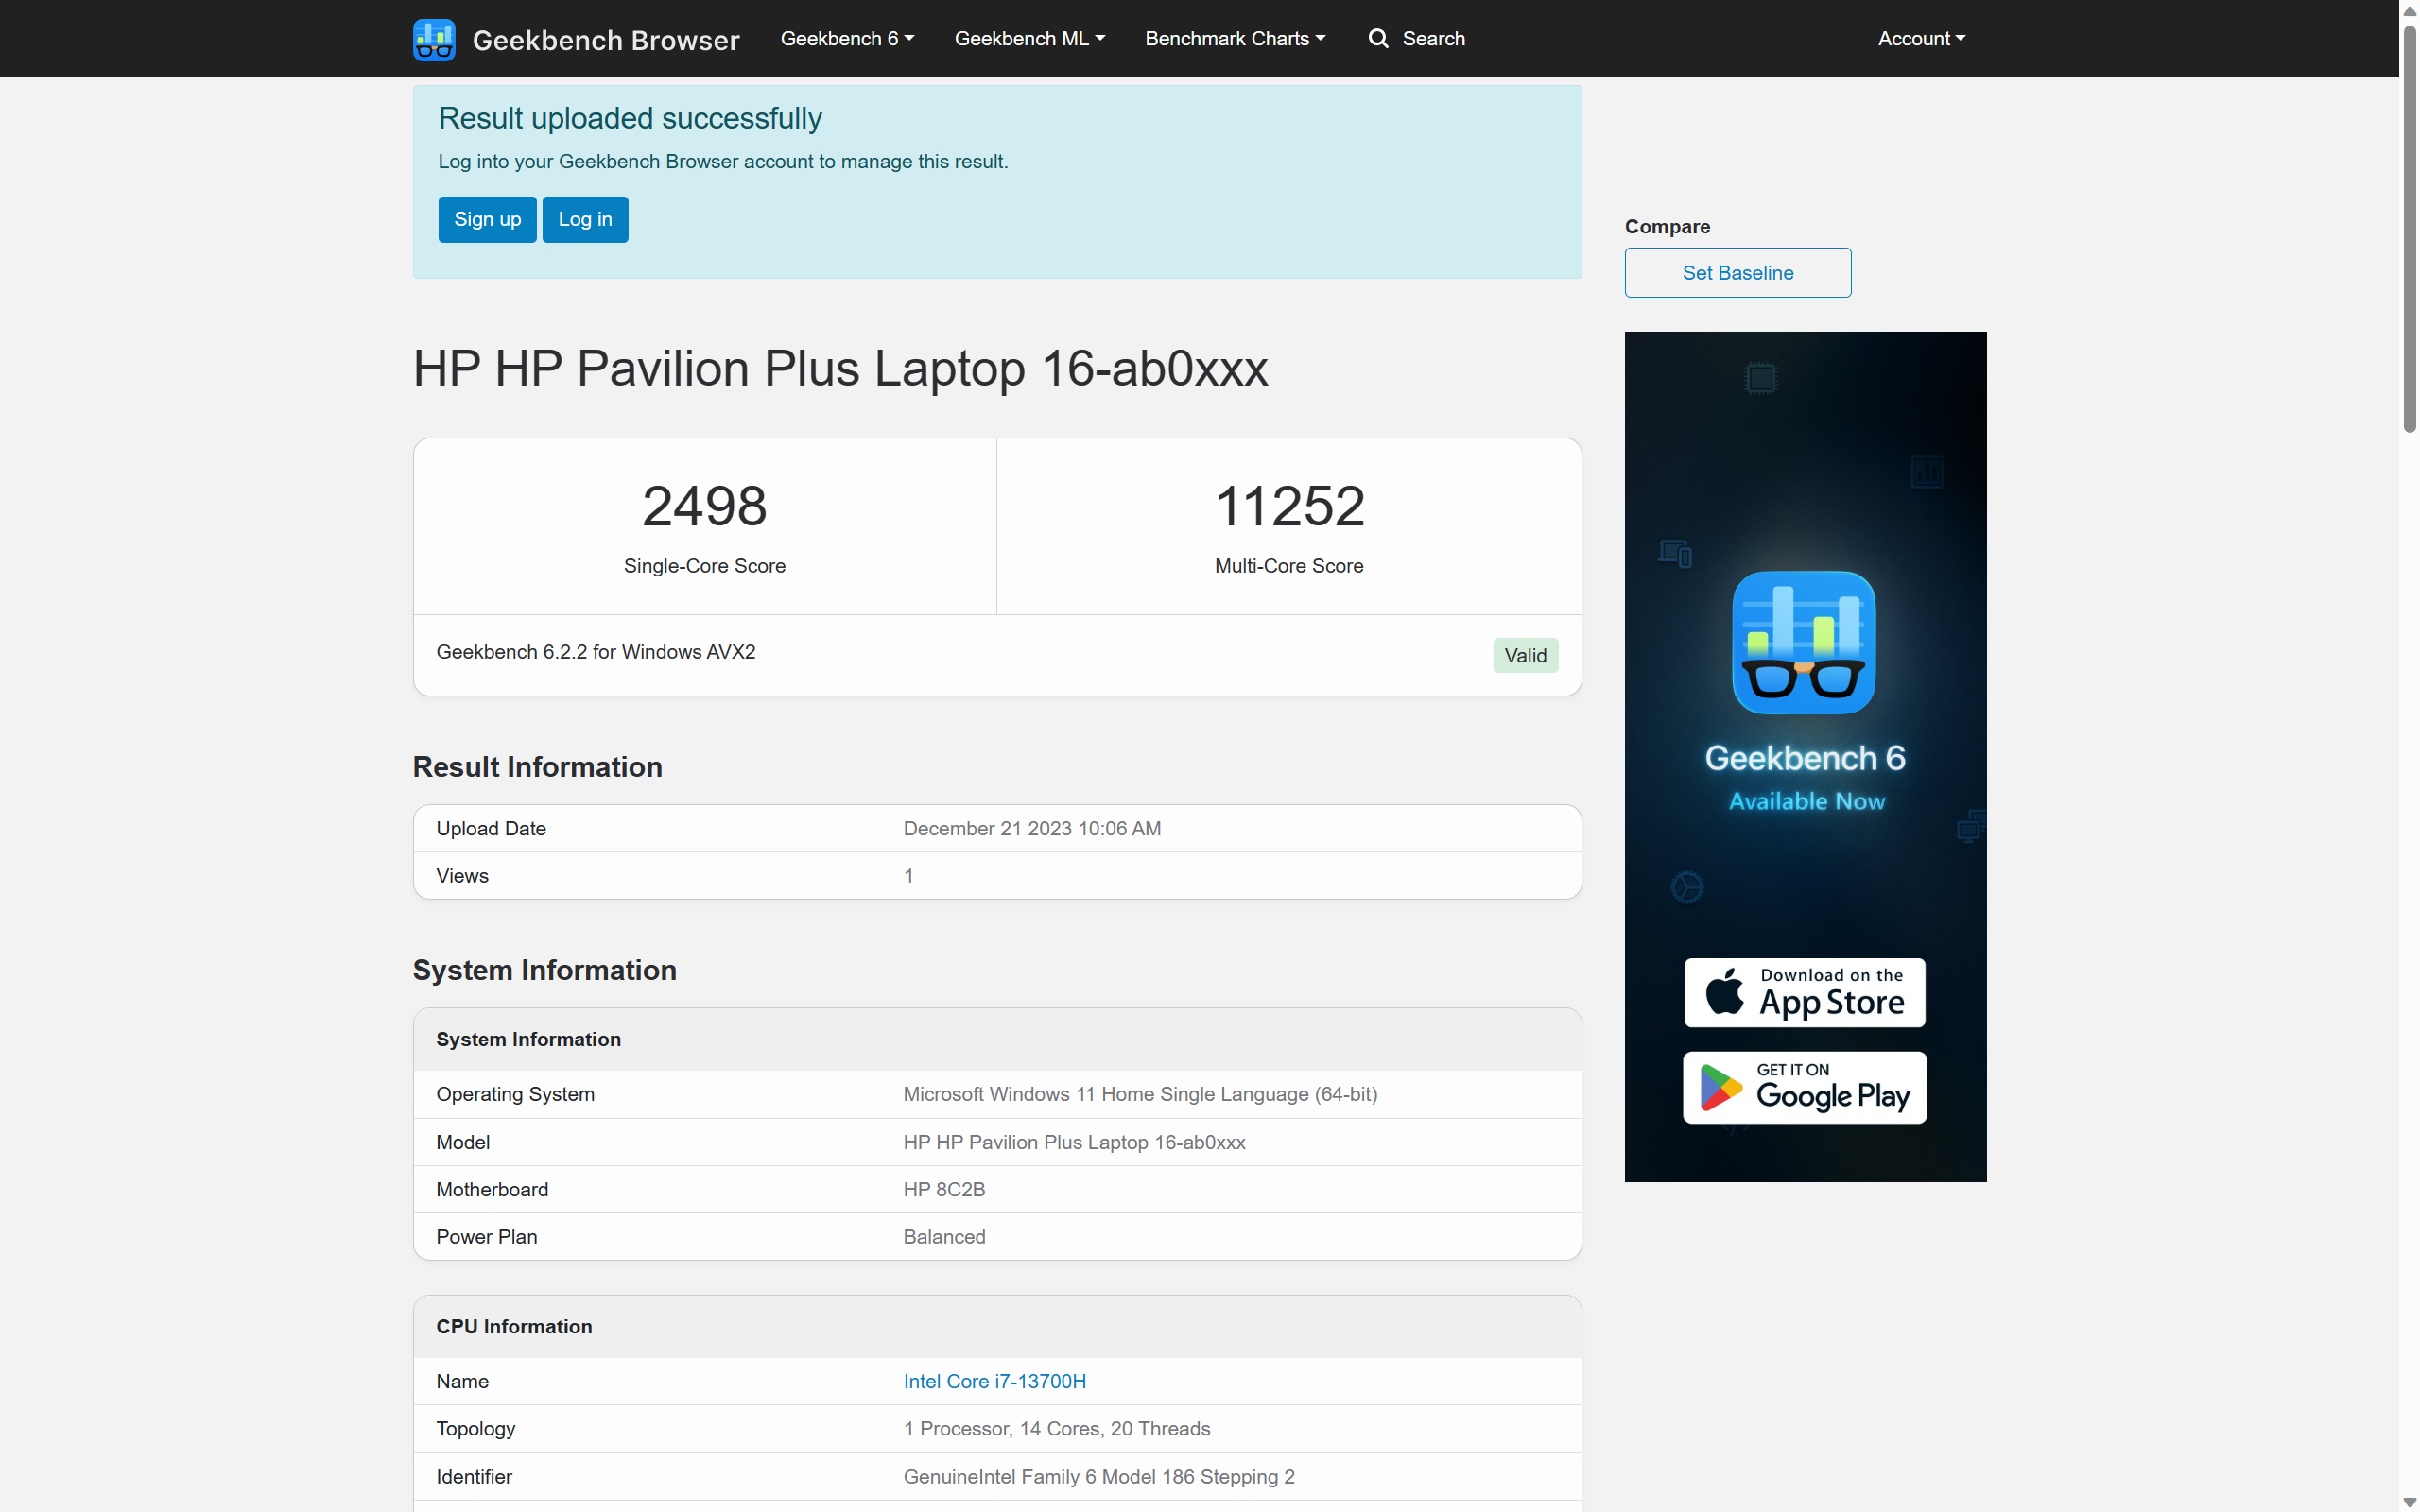Click the multi-core score 11252
This screenshot has height=1512, width=2420.
[1289, 506]
